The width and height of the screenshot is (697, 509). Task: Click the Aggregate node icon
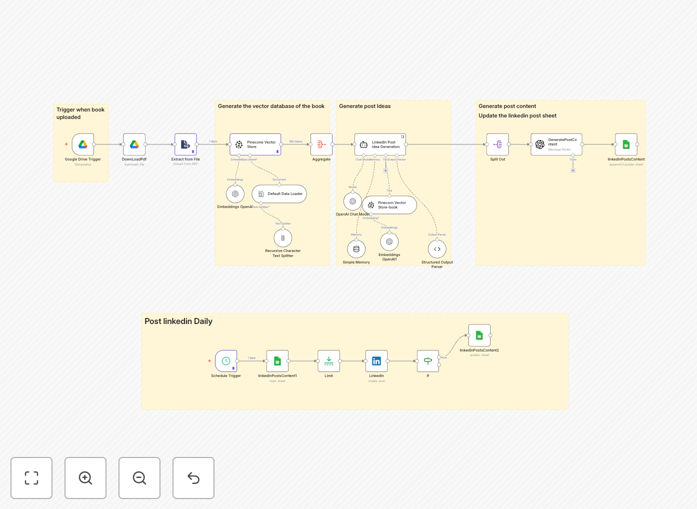click(321, 144)
